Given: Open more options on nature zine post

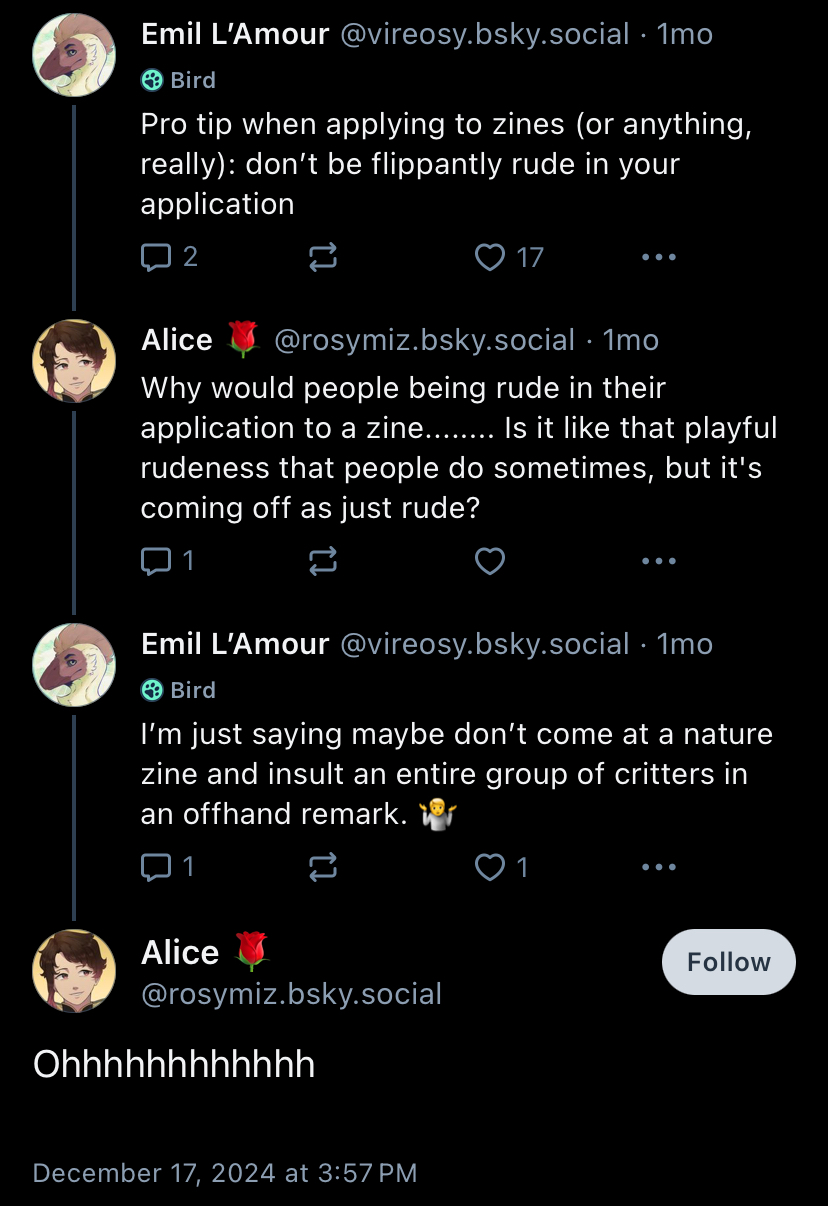Looking at the screenshot, I should click(x=659, y=867).
